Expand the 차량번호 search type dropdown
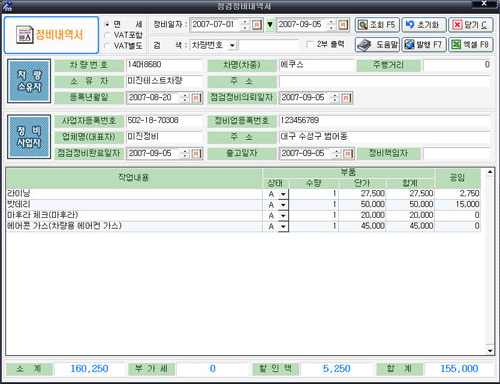The height and width of the screenshot is (384, 500). 232,45
